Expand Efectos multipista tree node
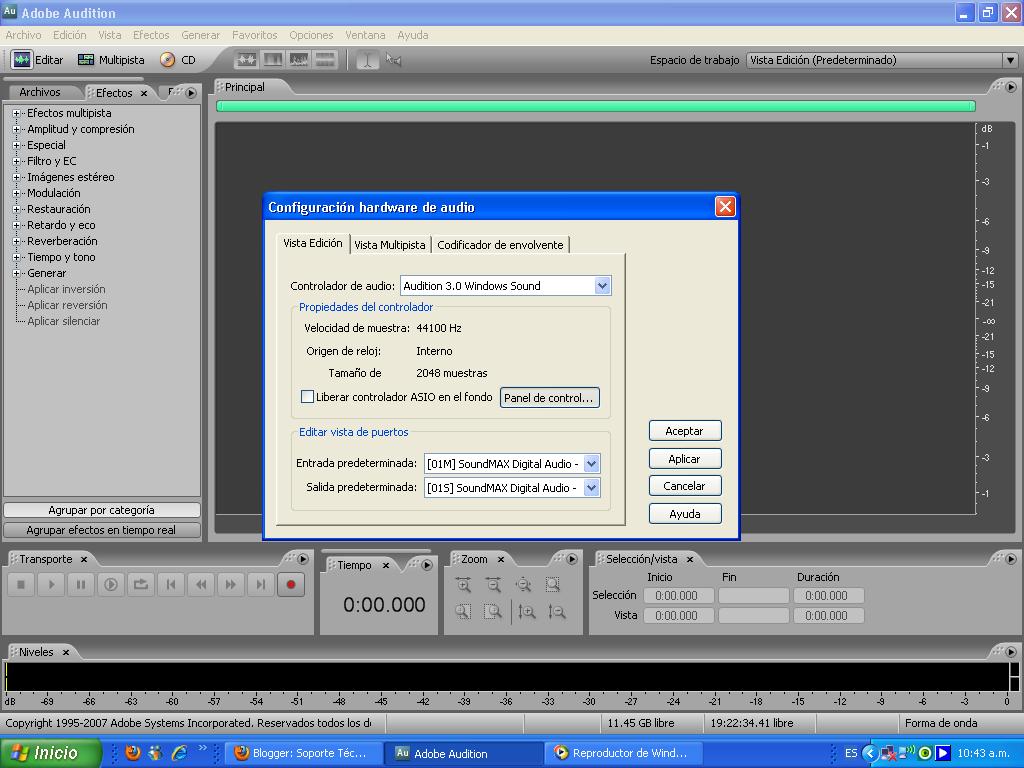Screen dimensions: 1024x768 [x=16, y=114]
